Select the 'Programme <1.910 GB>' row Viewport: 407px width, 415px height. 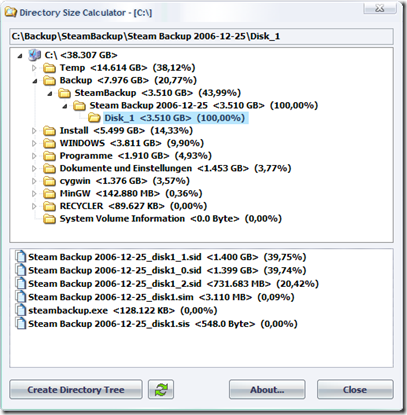click(136, 156)
